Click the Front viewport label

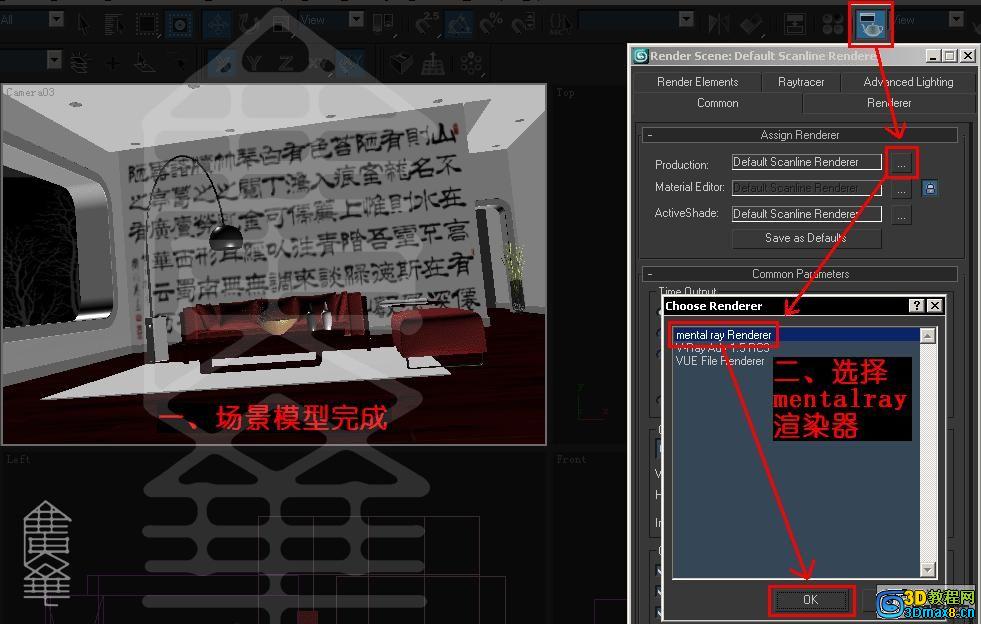tap(572, 459)
